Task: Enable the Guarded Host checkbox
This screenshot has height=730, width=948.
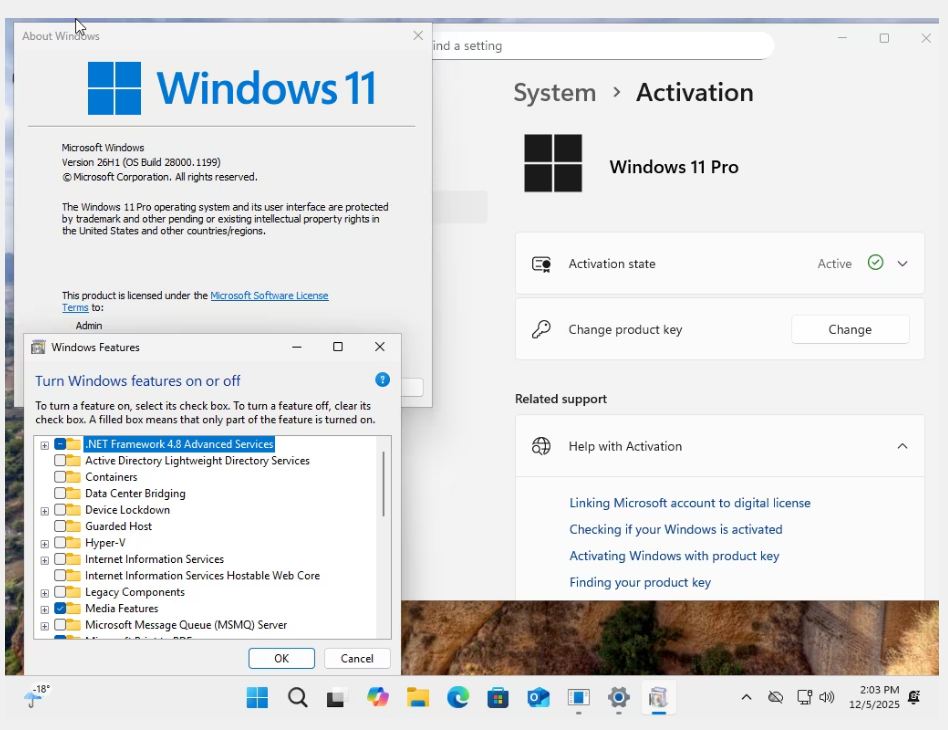Action: point(60,526)
